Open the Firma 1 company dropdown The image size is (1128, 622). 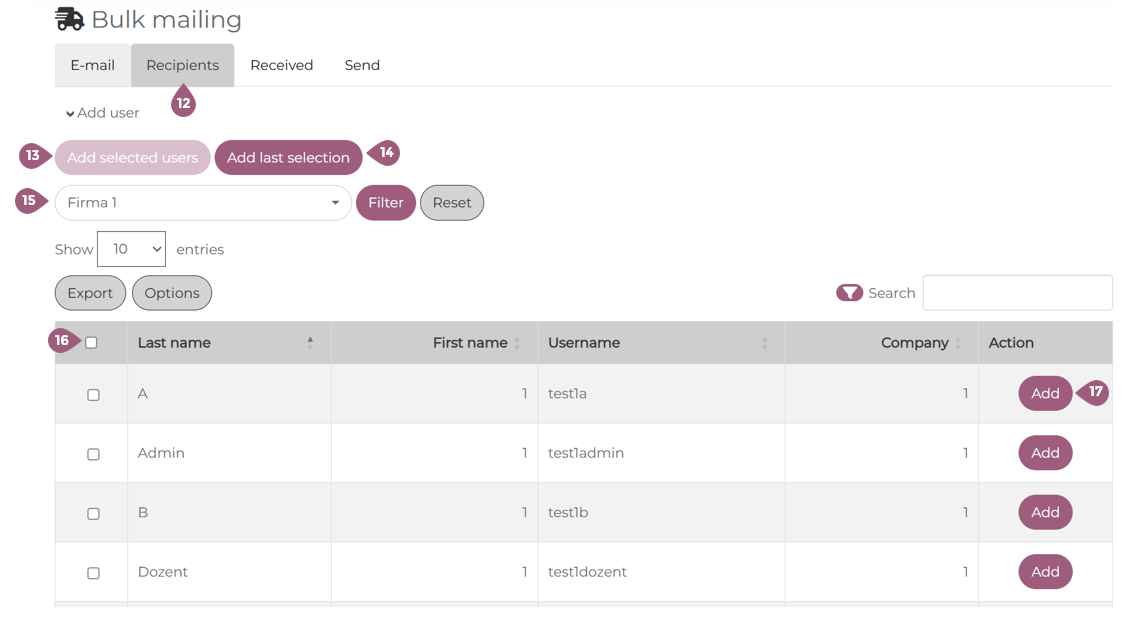coord(203,203)
